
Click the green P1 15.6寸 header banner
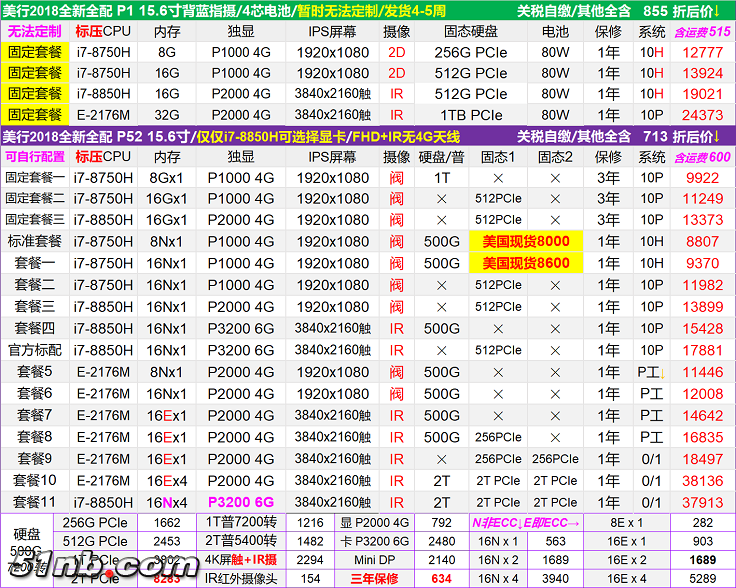coord(367,10)
